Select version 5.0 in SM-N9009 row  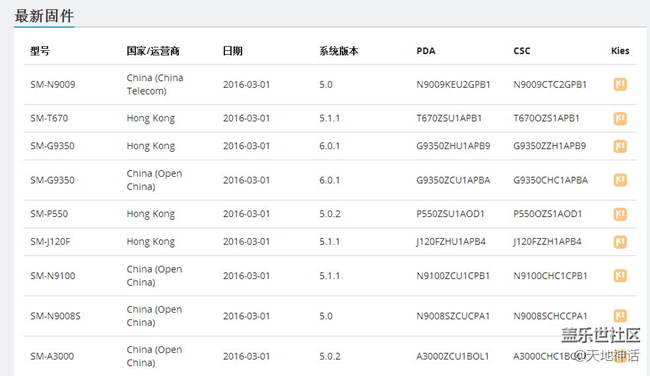pyautogui.click(x=326, y=85)
